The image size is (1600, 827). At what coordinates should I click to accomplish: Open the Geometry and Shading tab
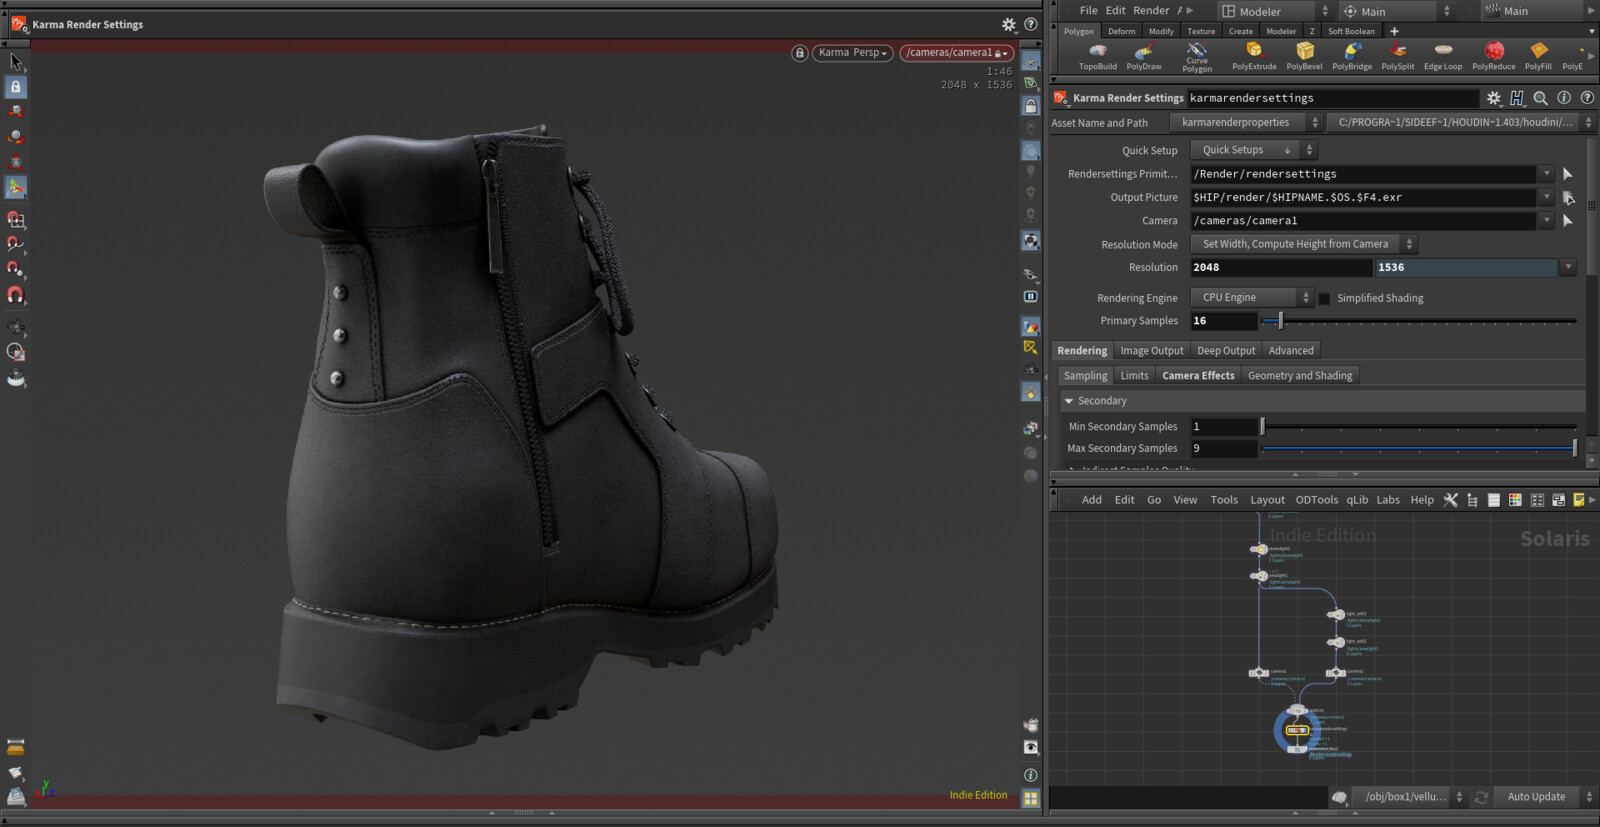coord(1299,376)
